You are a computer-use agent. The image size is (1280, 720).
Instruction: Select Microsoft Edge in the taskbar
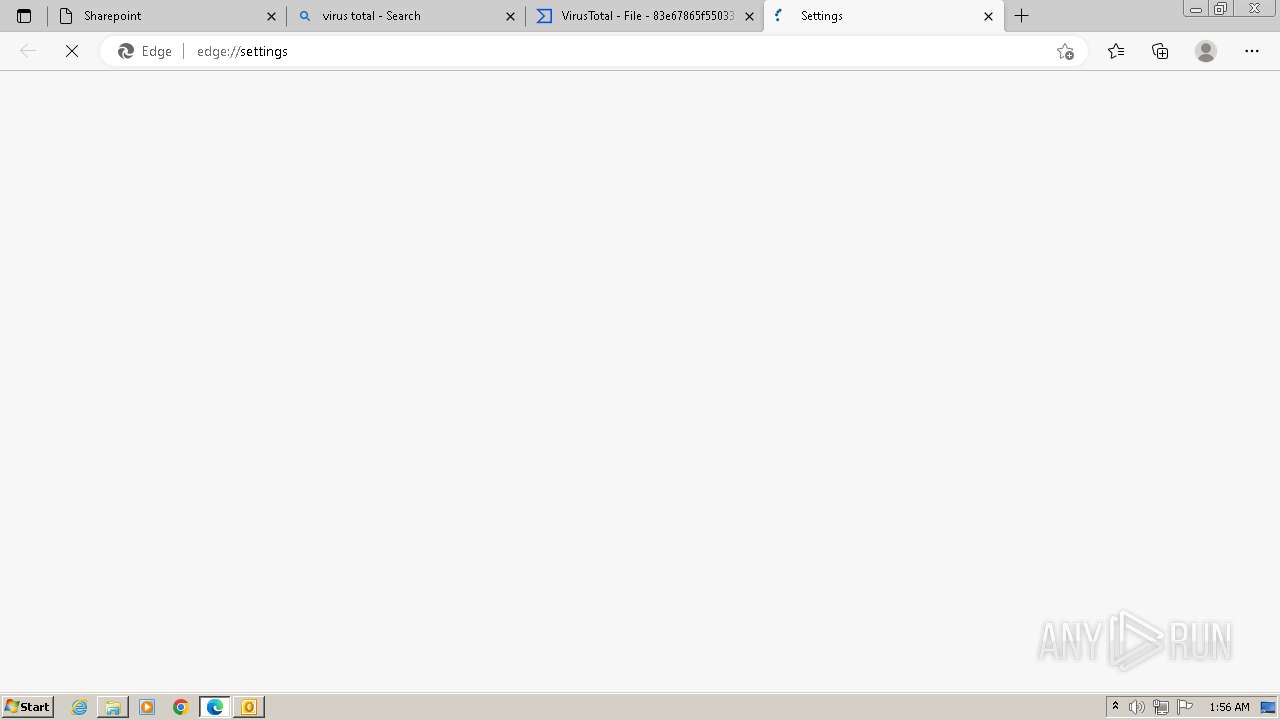[x=215, y=707]
